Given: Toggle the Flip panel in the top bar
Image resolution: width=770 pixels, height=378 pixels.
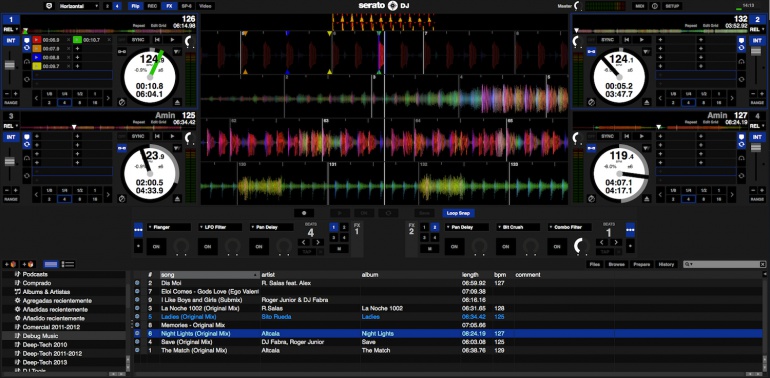Looking at the screenshot, I should [135, 6].
